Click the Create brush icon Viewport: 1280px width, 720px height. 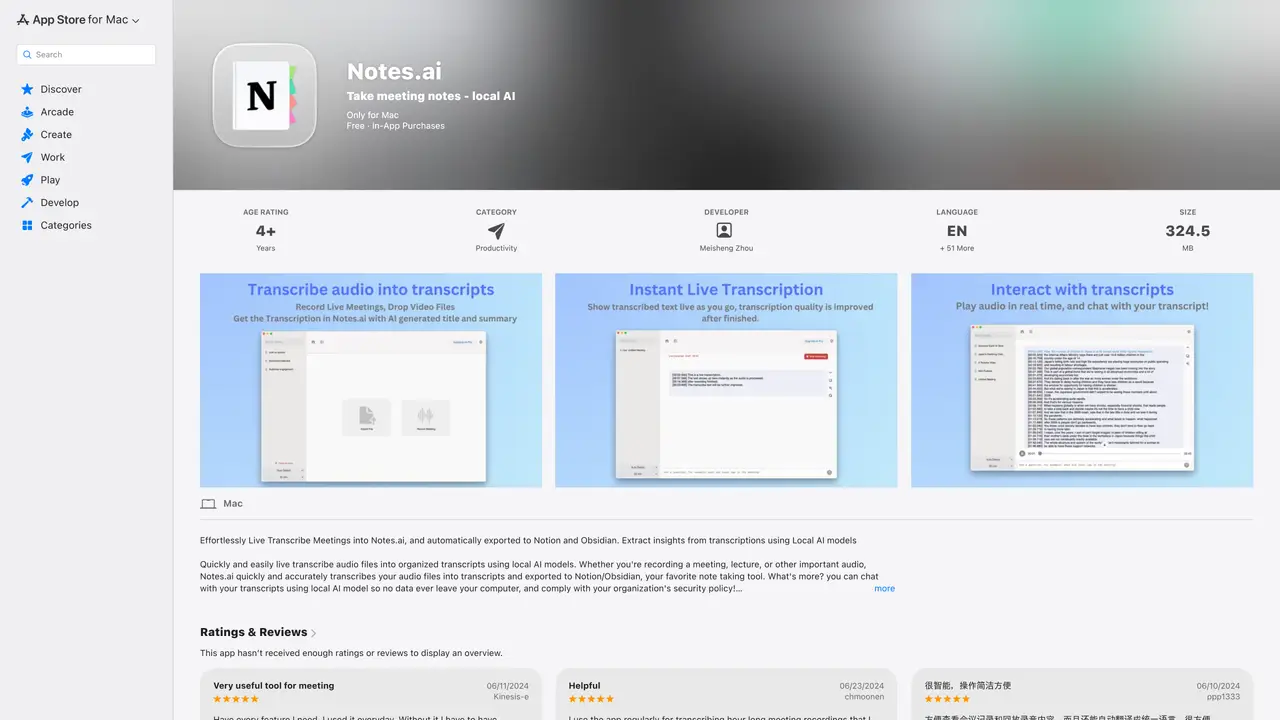27,135
